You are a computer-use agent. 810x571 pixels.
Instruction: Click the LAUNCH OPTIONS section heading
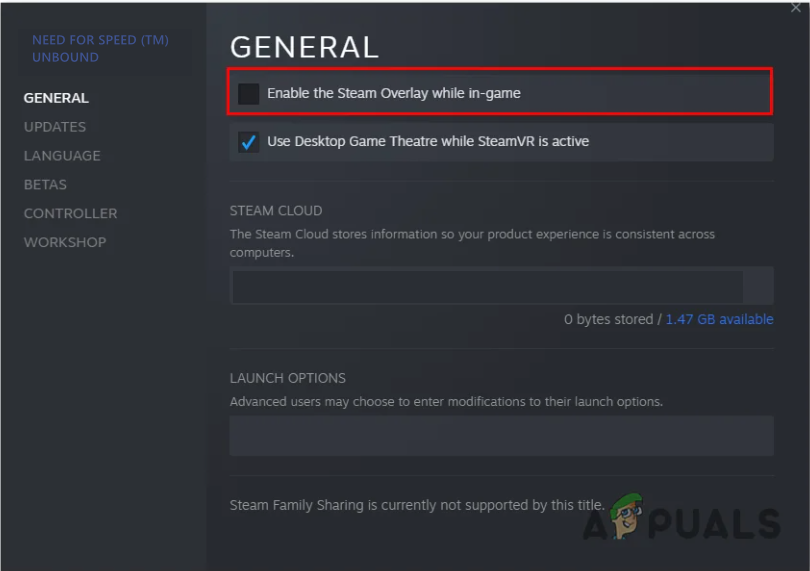[288, 378]
